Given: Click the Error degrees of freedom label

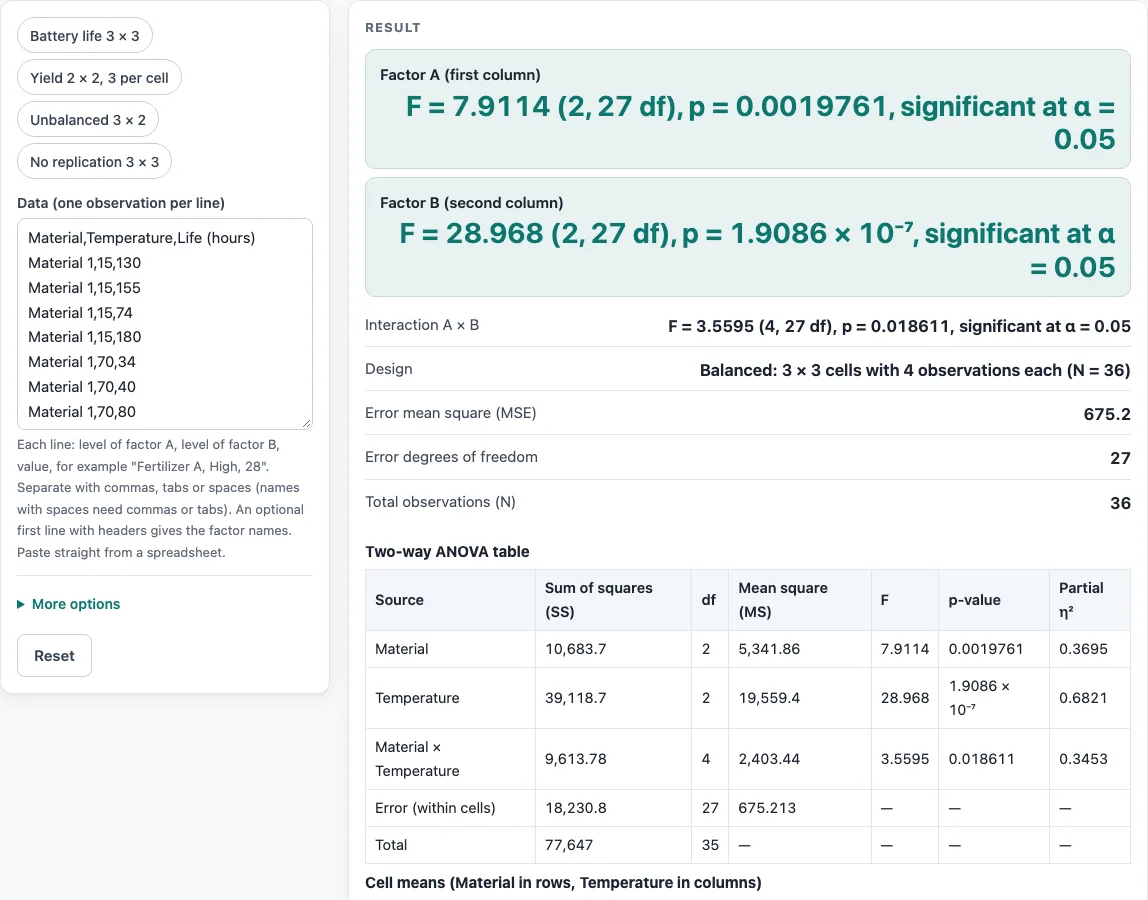Looking at the screenshot, I should [451, 457].
